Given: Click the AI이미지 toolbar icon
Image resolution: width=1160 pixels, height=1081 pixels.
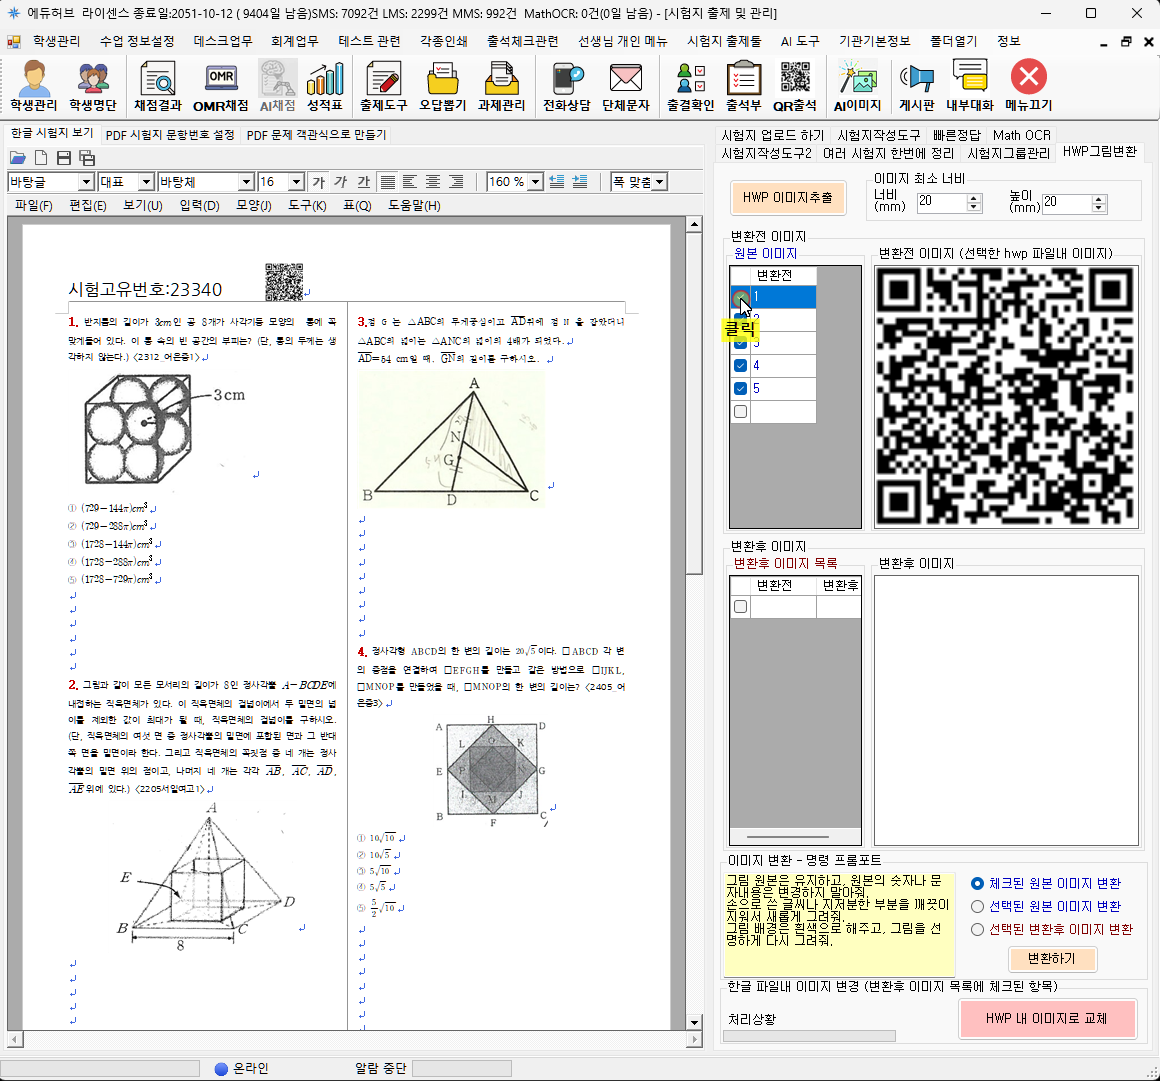Looking at the screenshot, I should (857, 85).
